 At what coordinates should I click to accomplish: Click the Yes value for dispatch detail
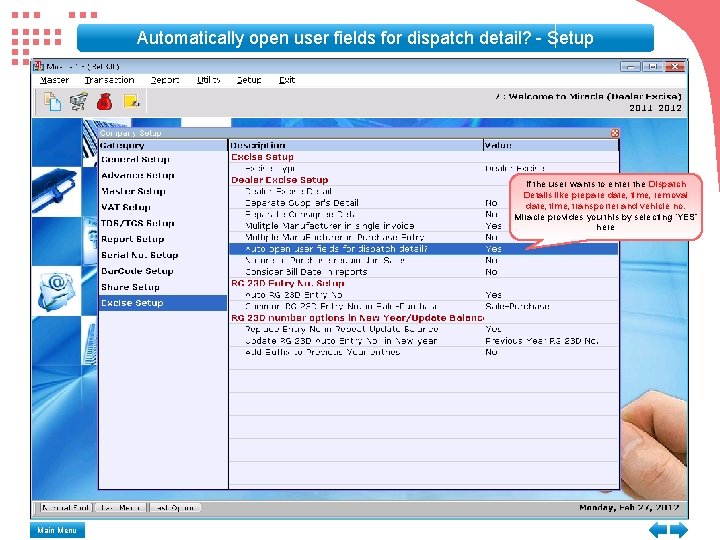pyautogui.click(x=493, y=249)
